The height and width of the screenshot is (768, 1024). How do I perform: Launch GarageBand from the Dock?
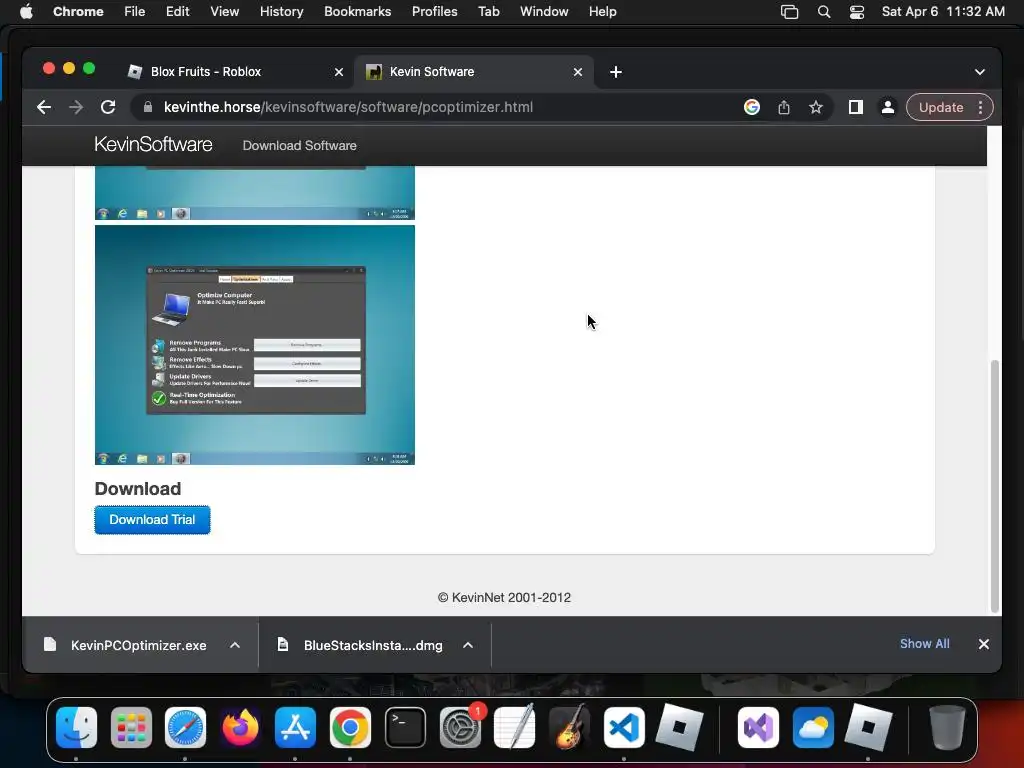569,727
